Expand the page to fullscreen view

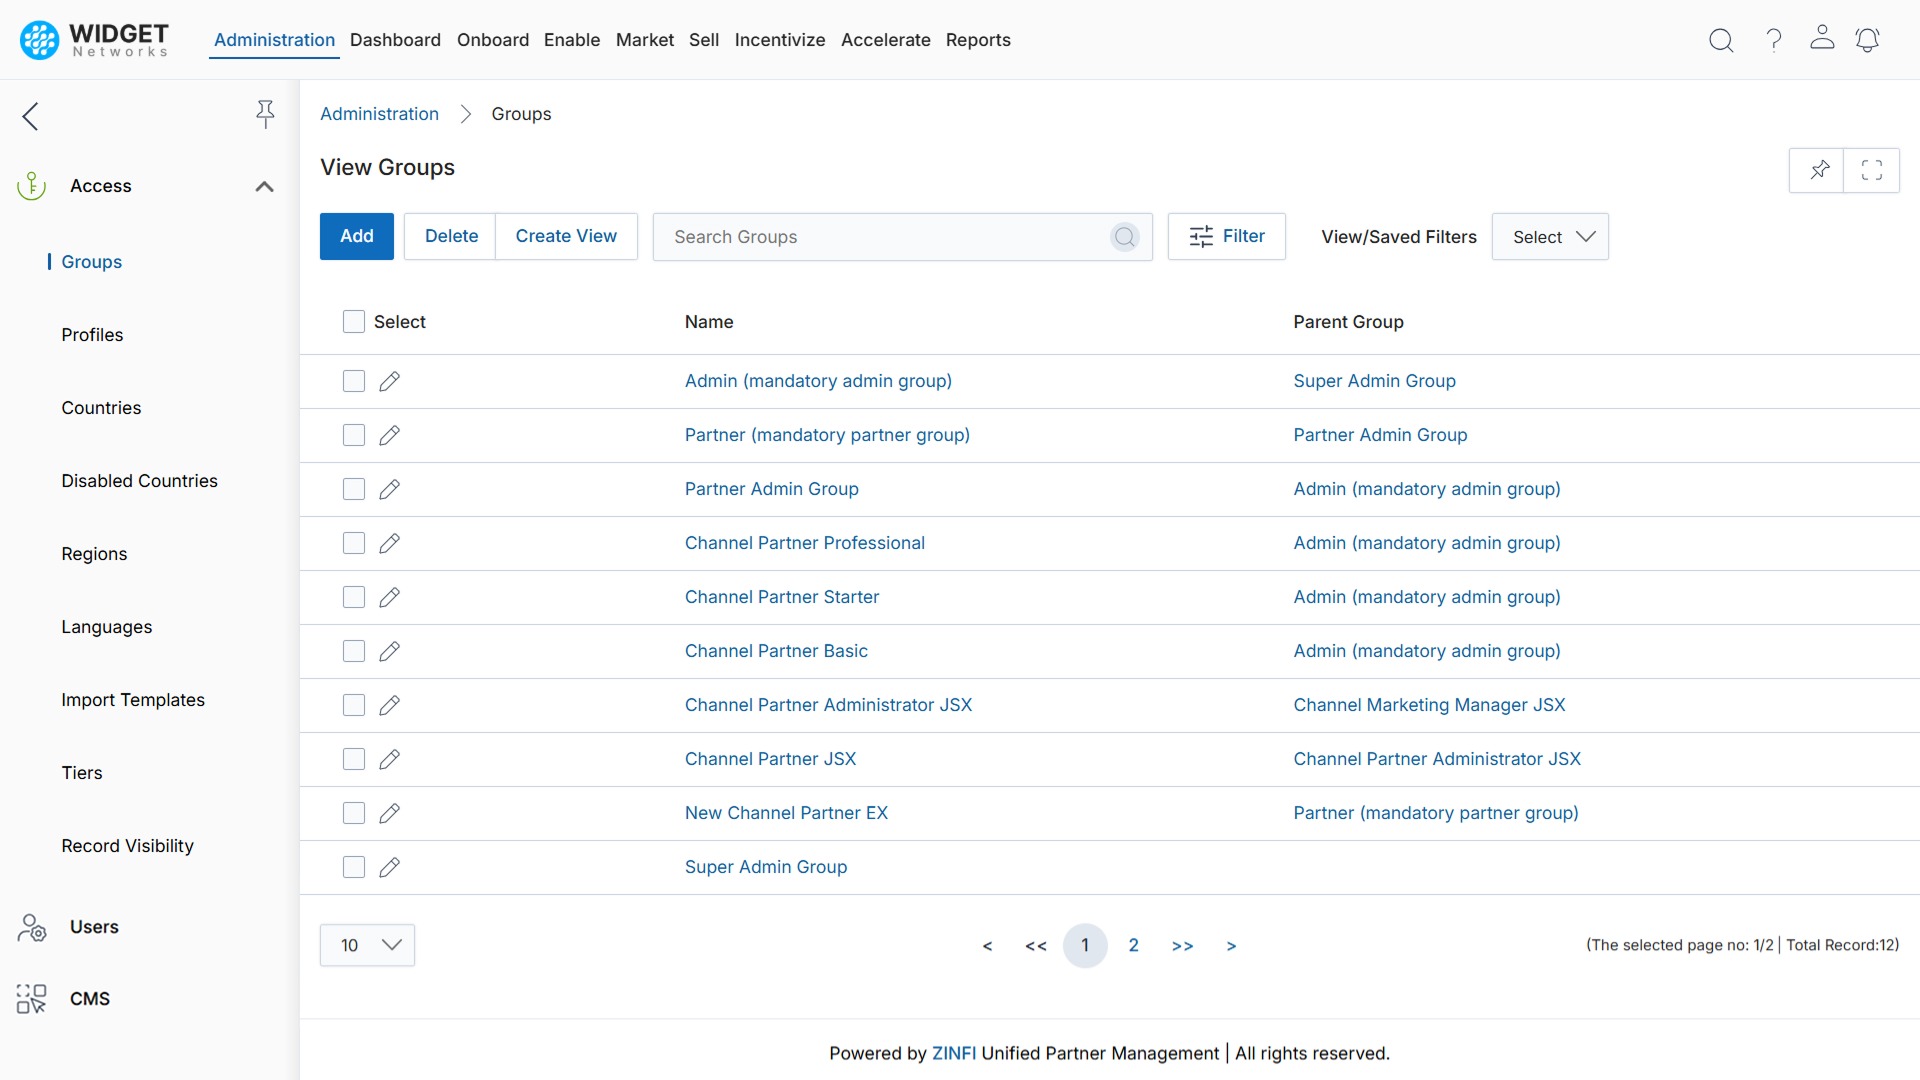coord(1872,170)
